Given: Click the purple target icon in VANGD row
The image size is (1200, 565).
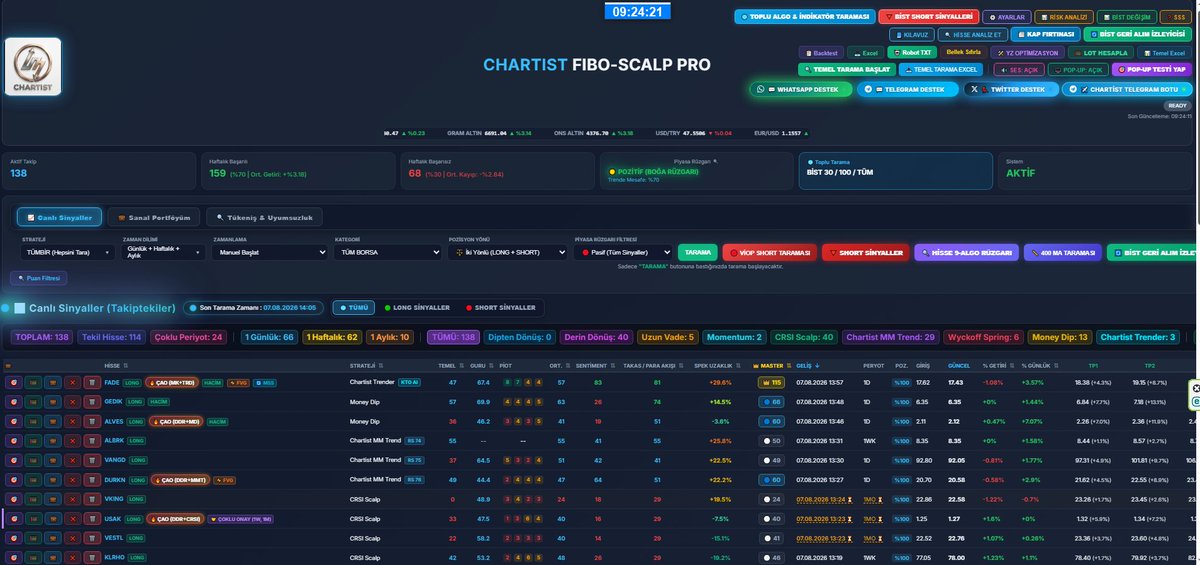Looking at the screenshot, I should 14,460.
